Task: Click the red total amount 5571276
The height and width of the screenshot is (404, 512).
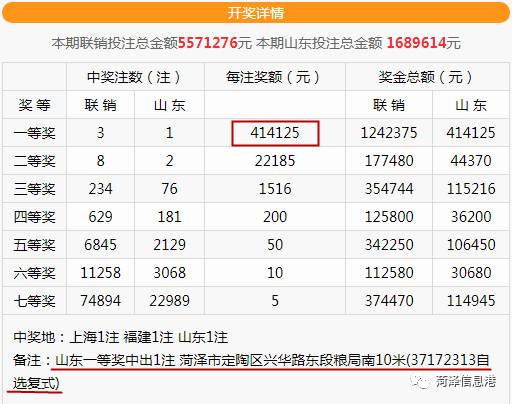Action: (x=208, y=43)
